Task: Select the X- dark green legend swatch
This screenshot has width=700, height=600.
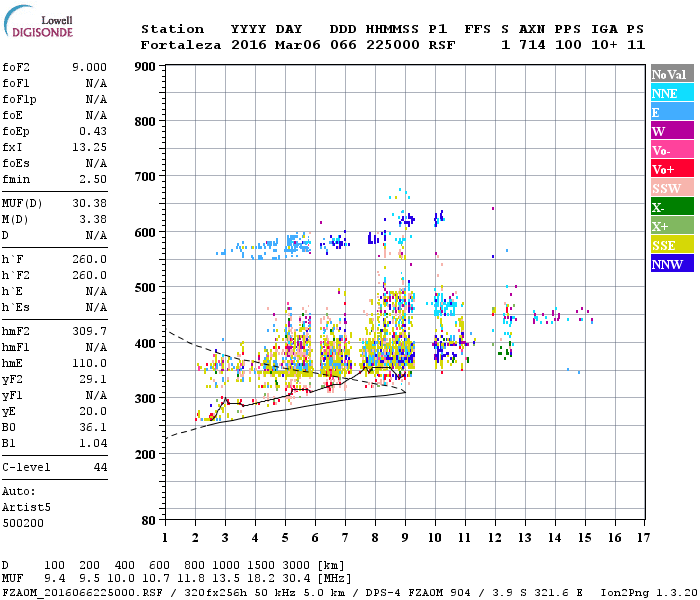Action: tap(672, 207)
